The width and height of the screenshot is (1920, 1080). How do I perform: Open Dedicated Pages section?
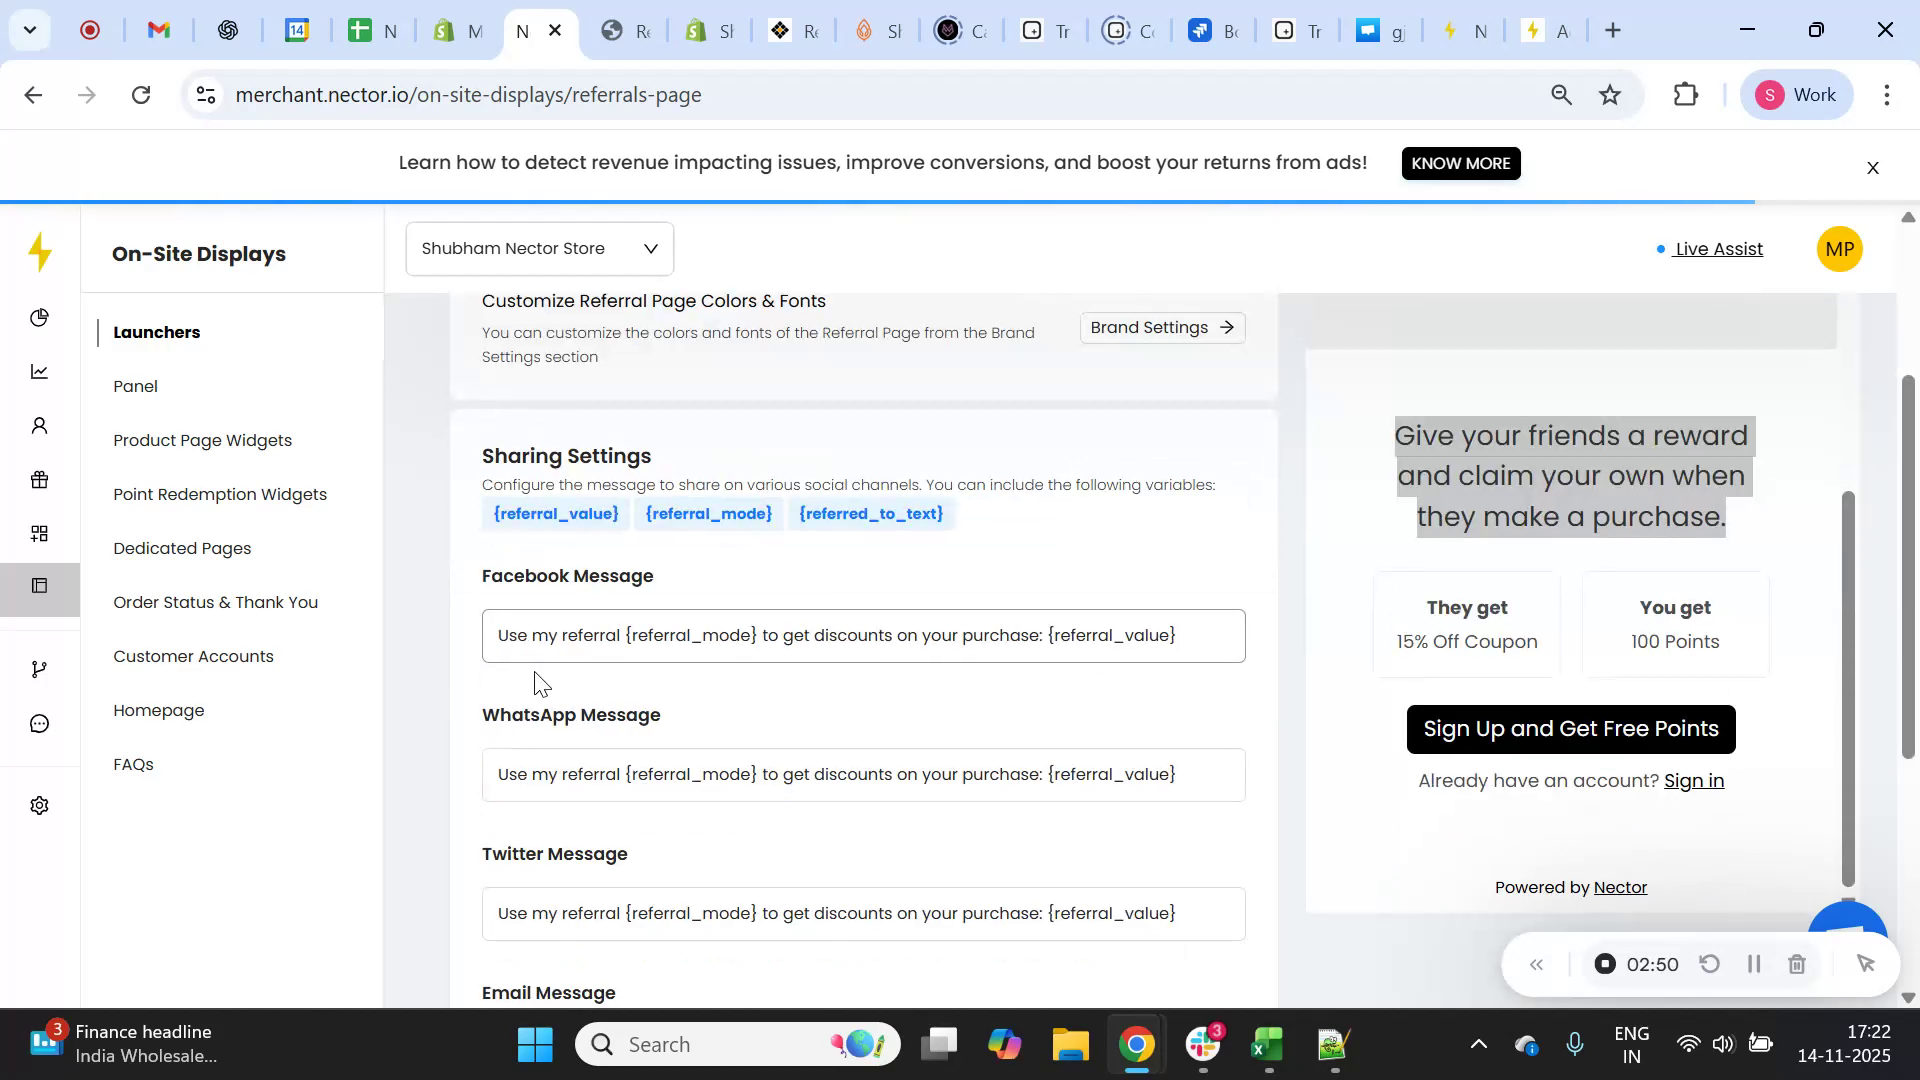click(x=182, y=548)
